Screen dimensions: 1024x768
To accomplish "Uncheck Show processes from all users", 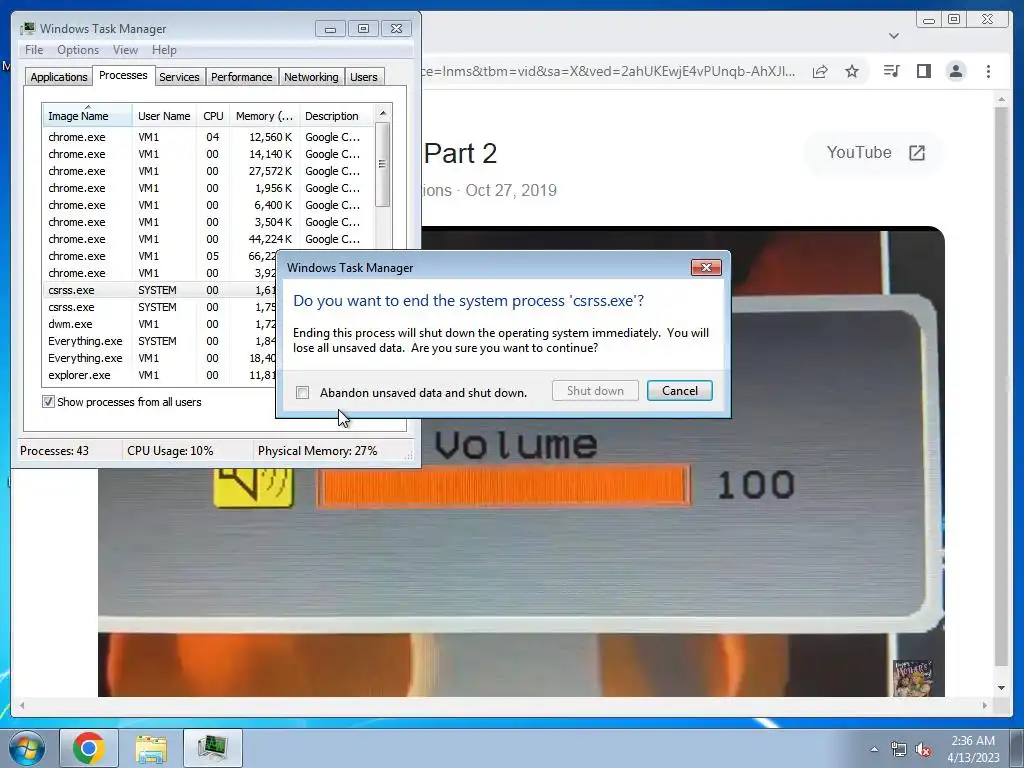I will [48, 402].
